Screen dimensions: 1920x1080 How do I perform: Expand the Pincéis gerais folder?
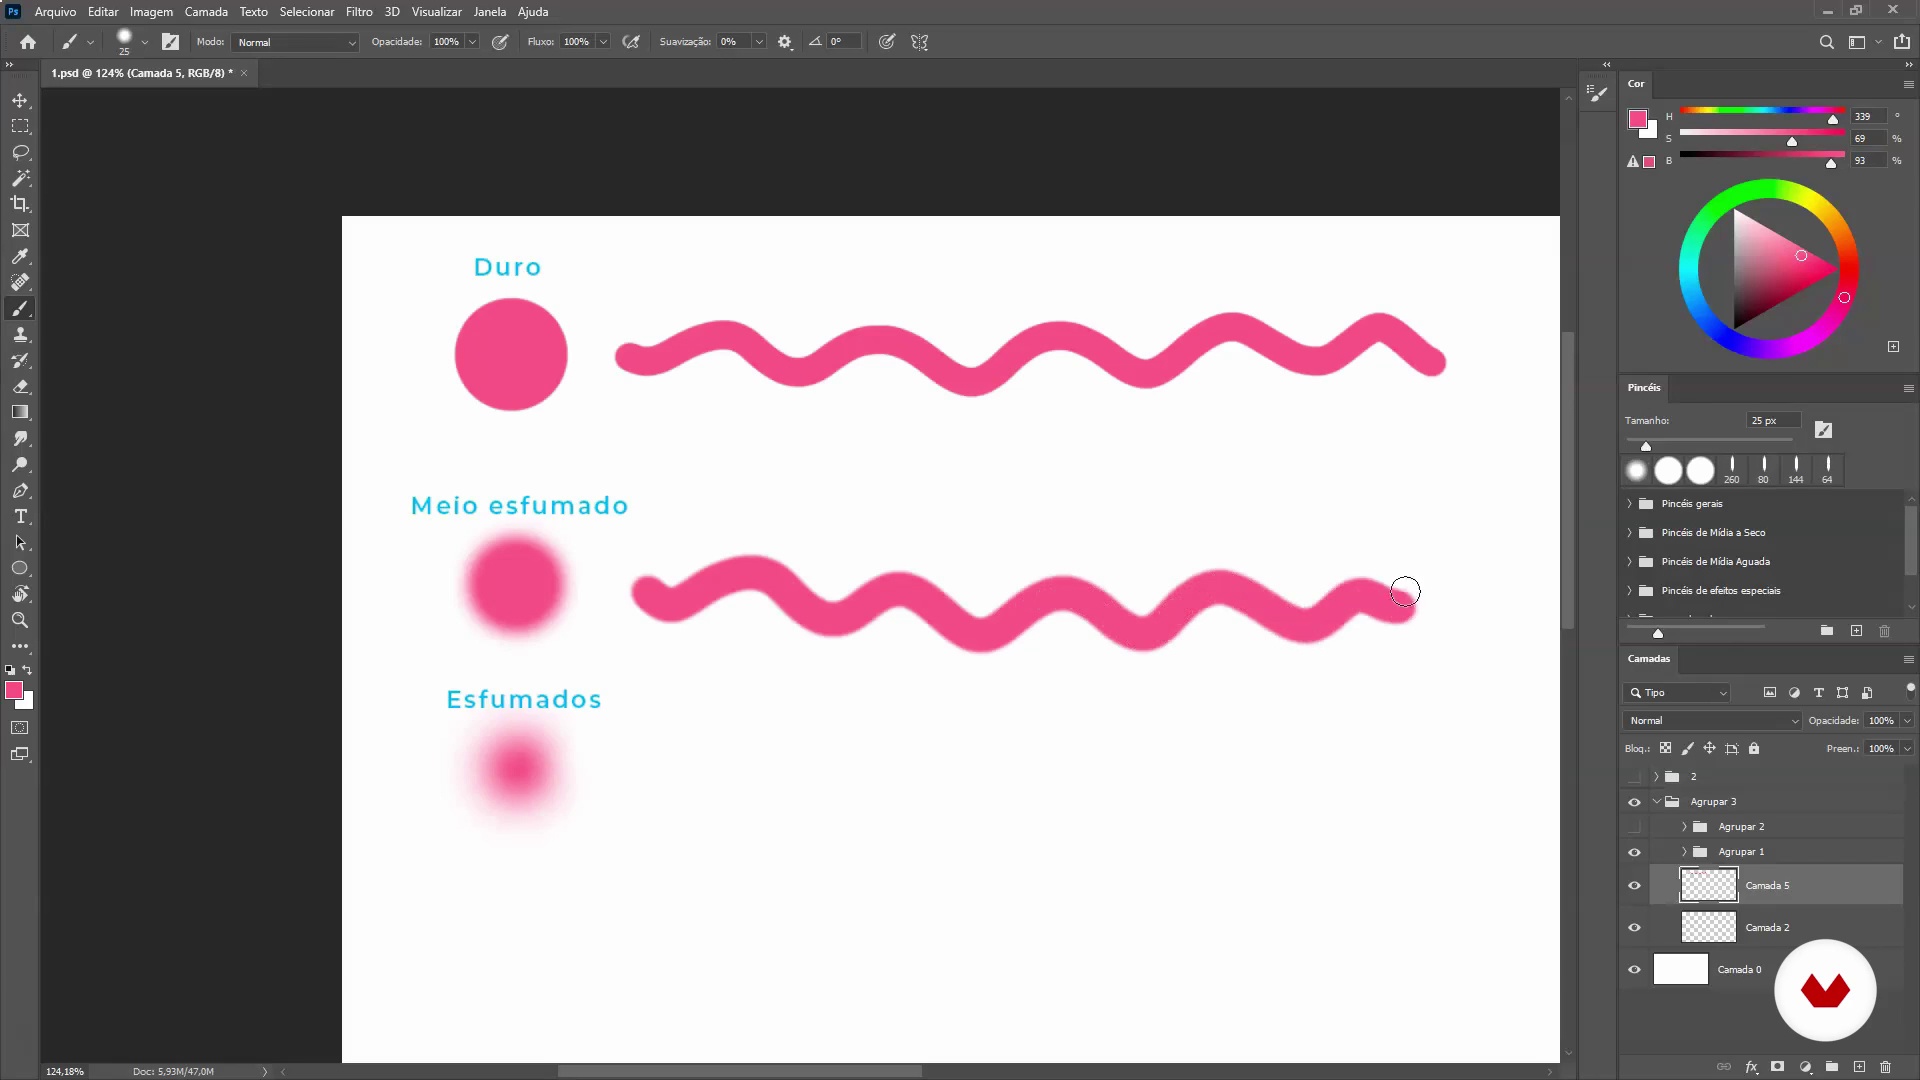pyautogui.click(x=1629, y=504)
